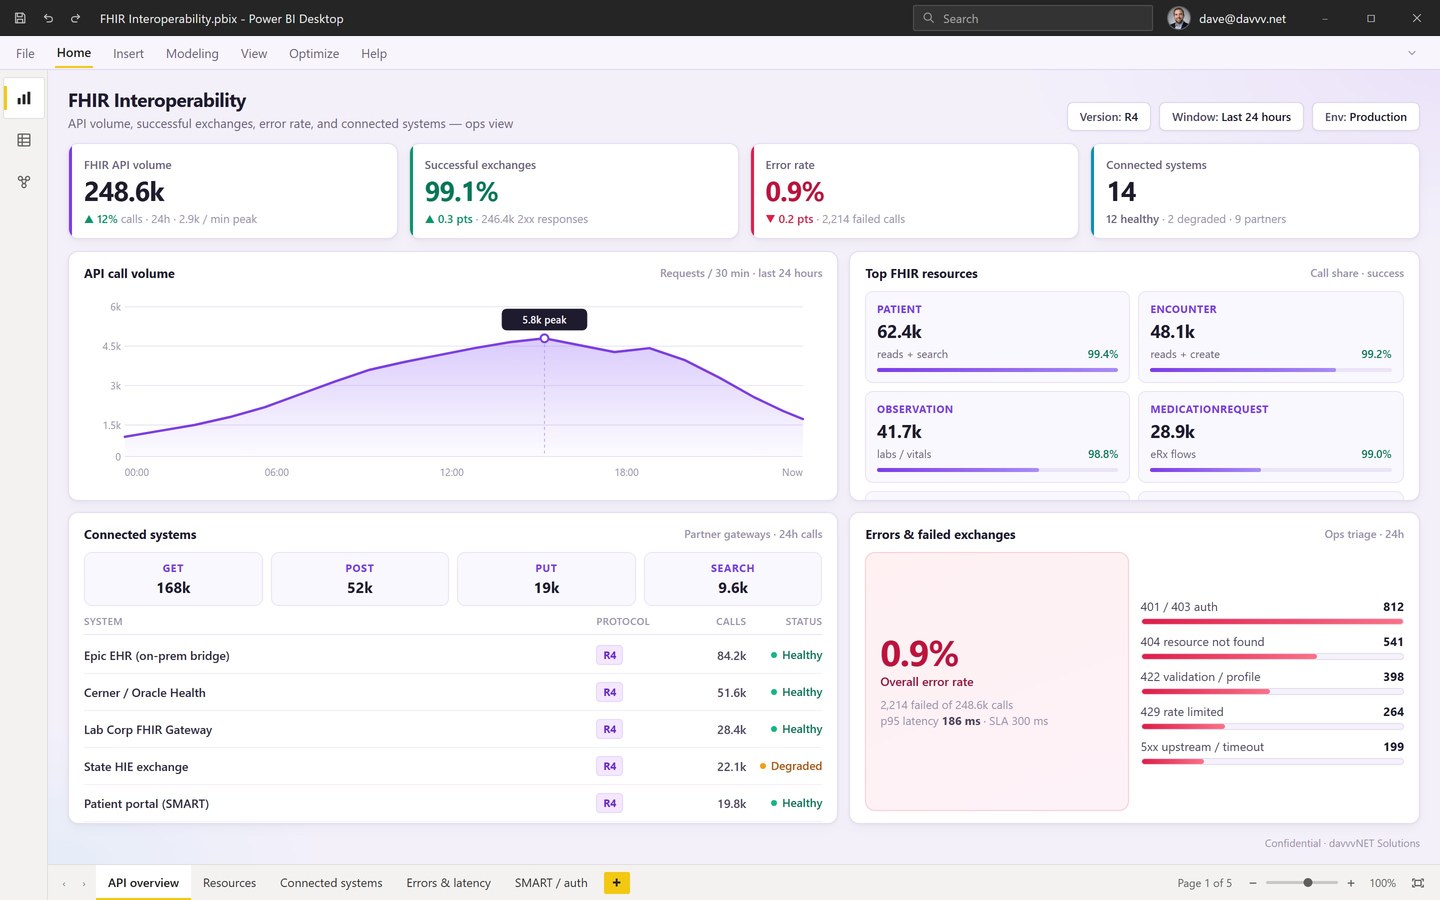Click the 422 validation / profile row
Screen dimensions: 1440x900
coord(1272,683)
